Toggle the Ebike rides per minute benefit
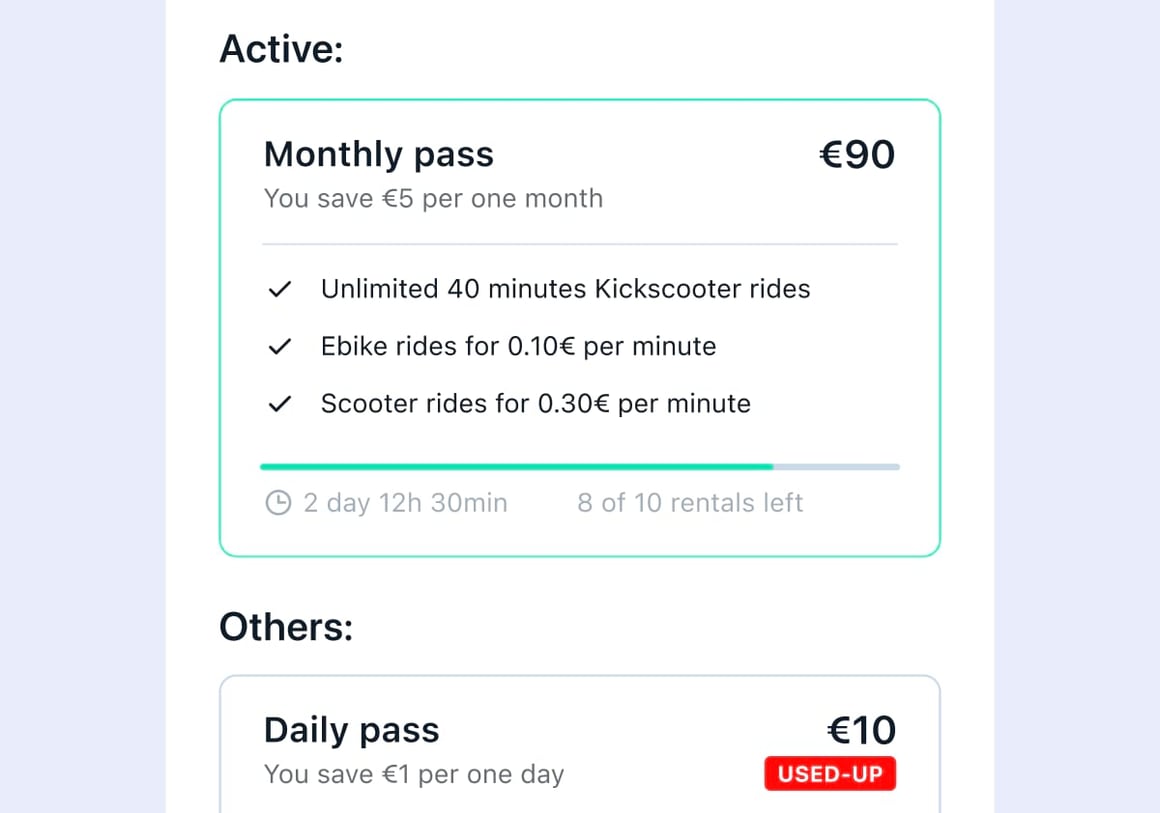The height and width of the screenshot is (813, 1160). [518, 346]
